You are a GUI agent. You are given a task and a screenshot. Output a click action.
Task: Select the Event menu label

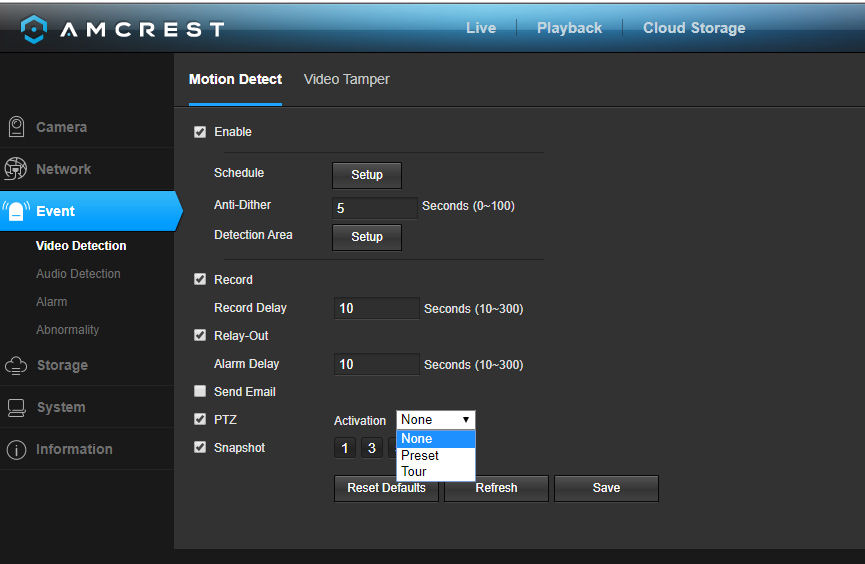55,211
